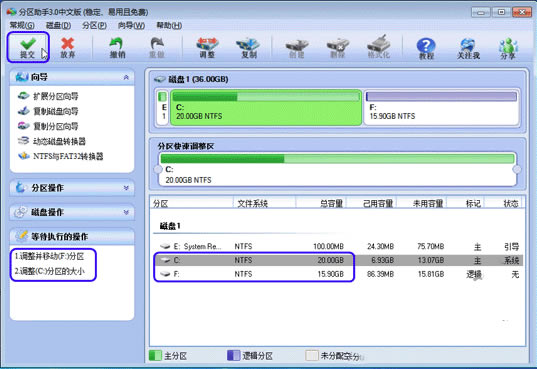The width and height of the screenshot is (537, 369).
Task: Select the F: 15.90GB NTFS block in disk map
Action: click(441, 107)
